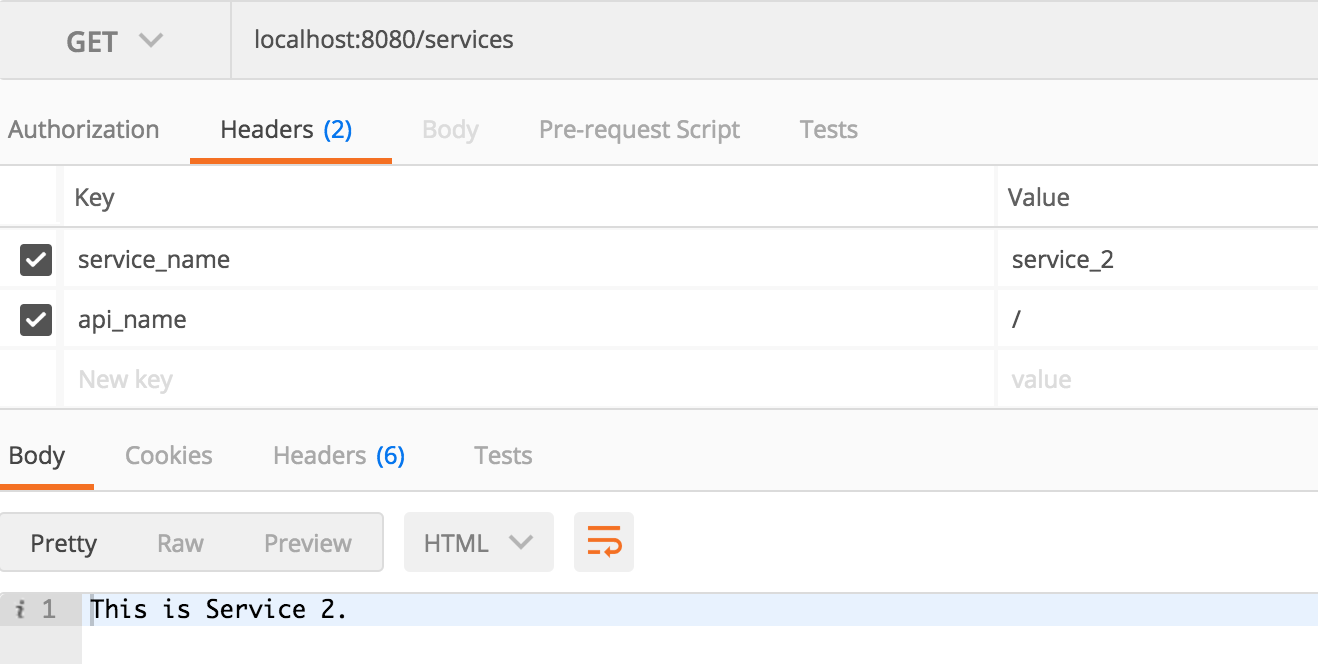Switch response view to Raw
Screen dimensions: 1318x664
pyautogui.click(x=180, y=543)
